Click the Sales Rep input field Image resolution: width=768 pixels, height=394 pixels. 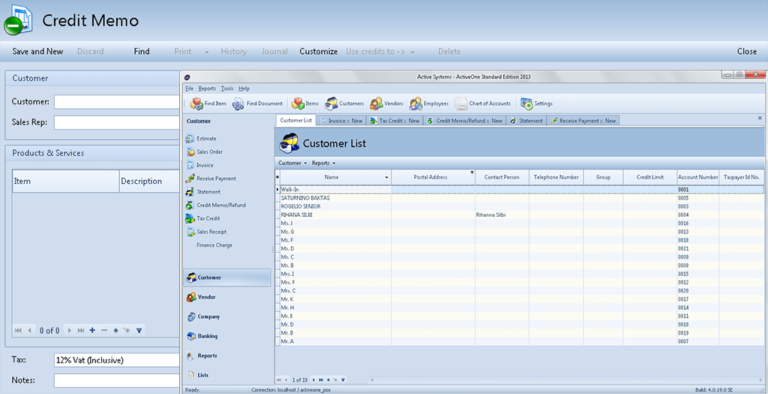coord(117,123)
